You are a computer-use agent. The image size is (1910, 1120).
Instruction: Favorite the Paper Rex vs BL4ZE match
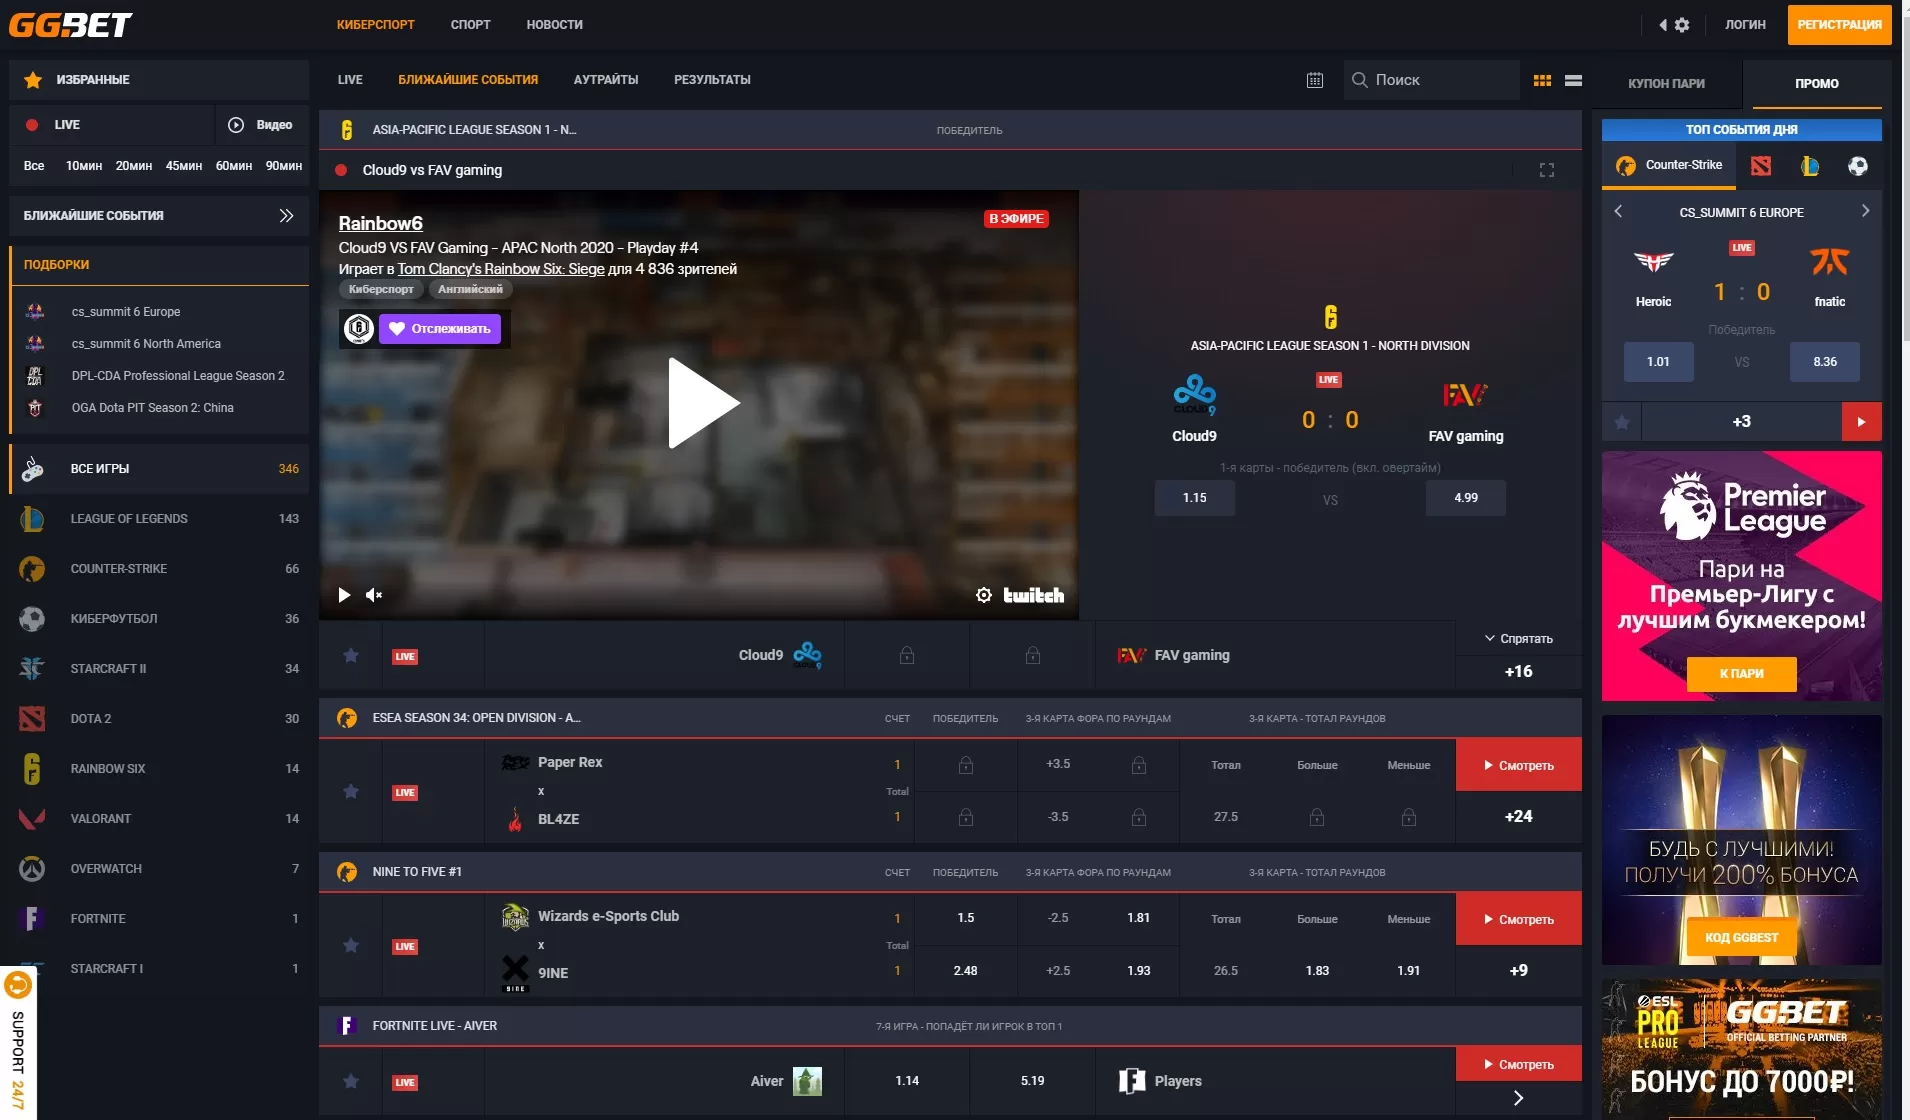[x=351, y=791]
